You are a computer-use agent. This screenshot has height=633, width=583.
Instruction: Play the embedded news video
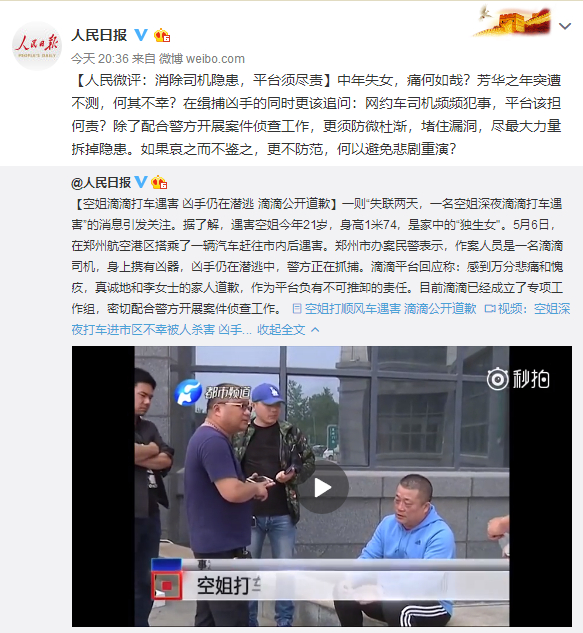pos(322,488)
